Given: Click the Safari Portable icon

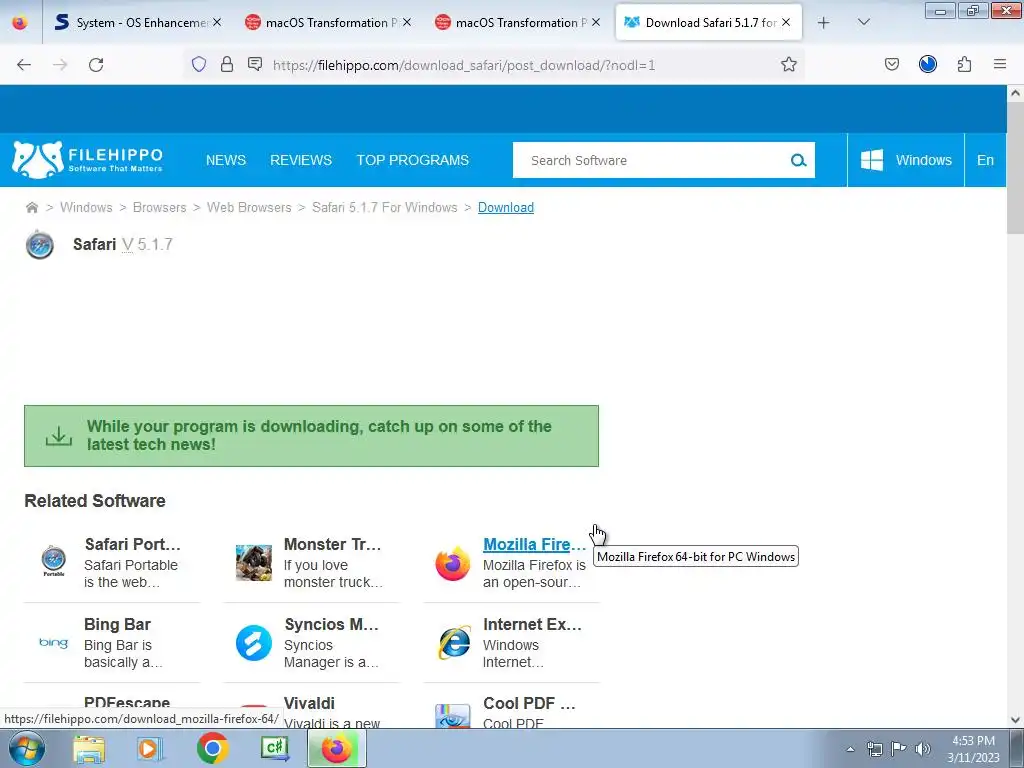Looking at the screenshot, I should click(54, 562).
